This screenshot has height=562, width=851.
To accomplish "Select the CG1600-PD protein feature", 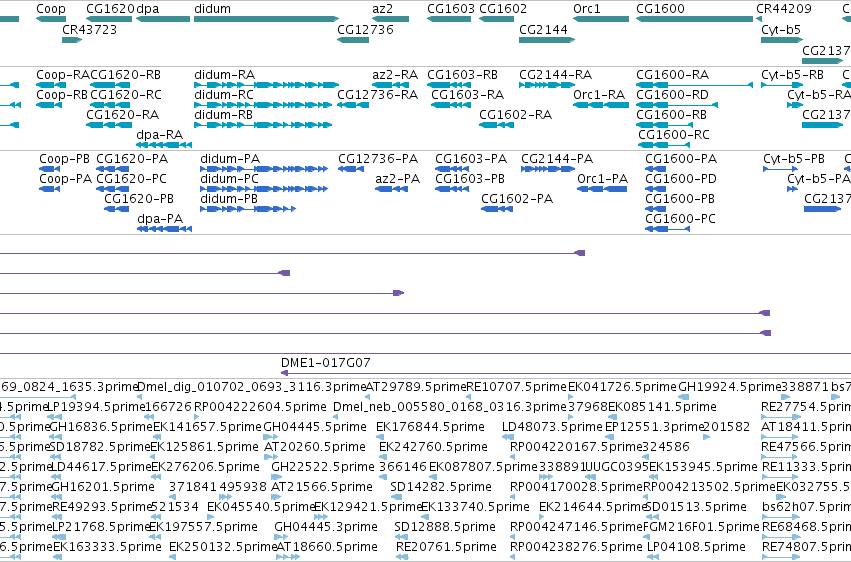I will click(656, 189).
